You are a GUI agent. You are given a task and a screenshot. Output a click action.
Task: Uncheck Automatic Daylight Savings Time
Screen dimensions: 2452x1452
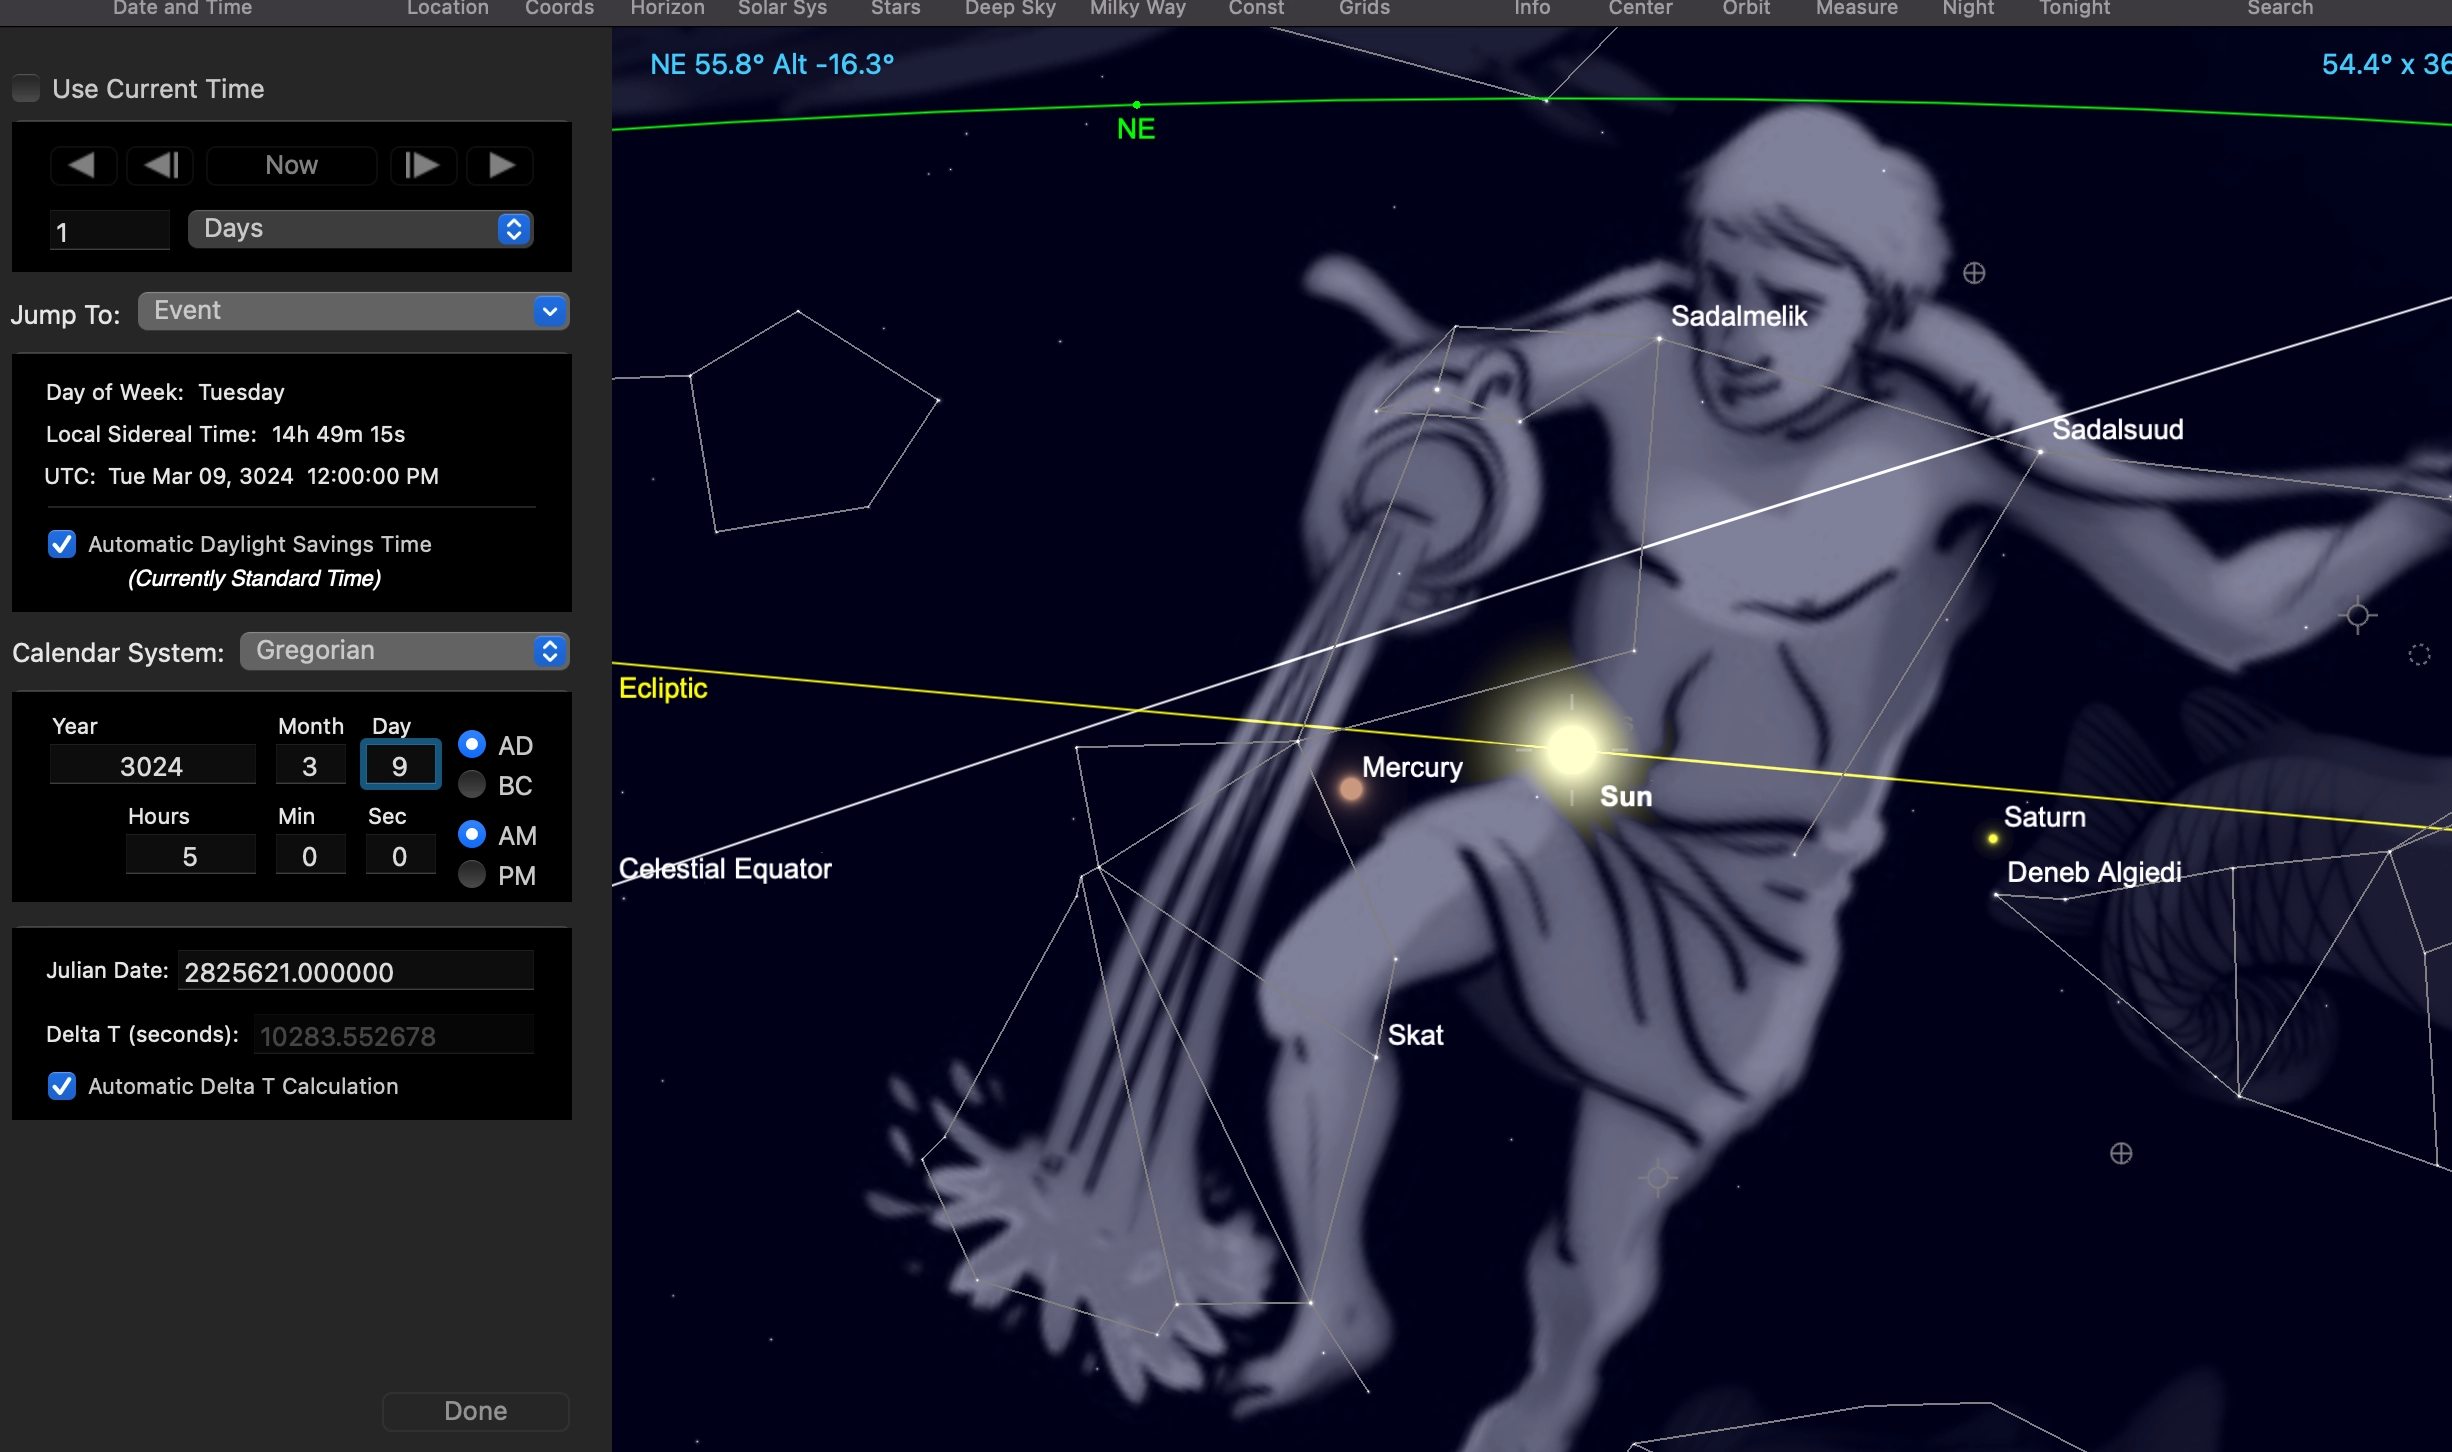(62, 544)
